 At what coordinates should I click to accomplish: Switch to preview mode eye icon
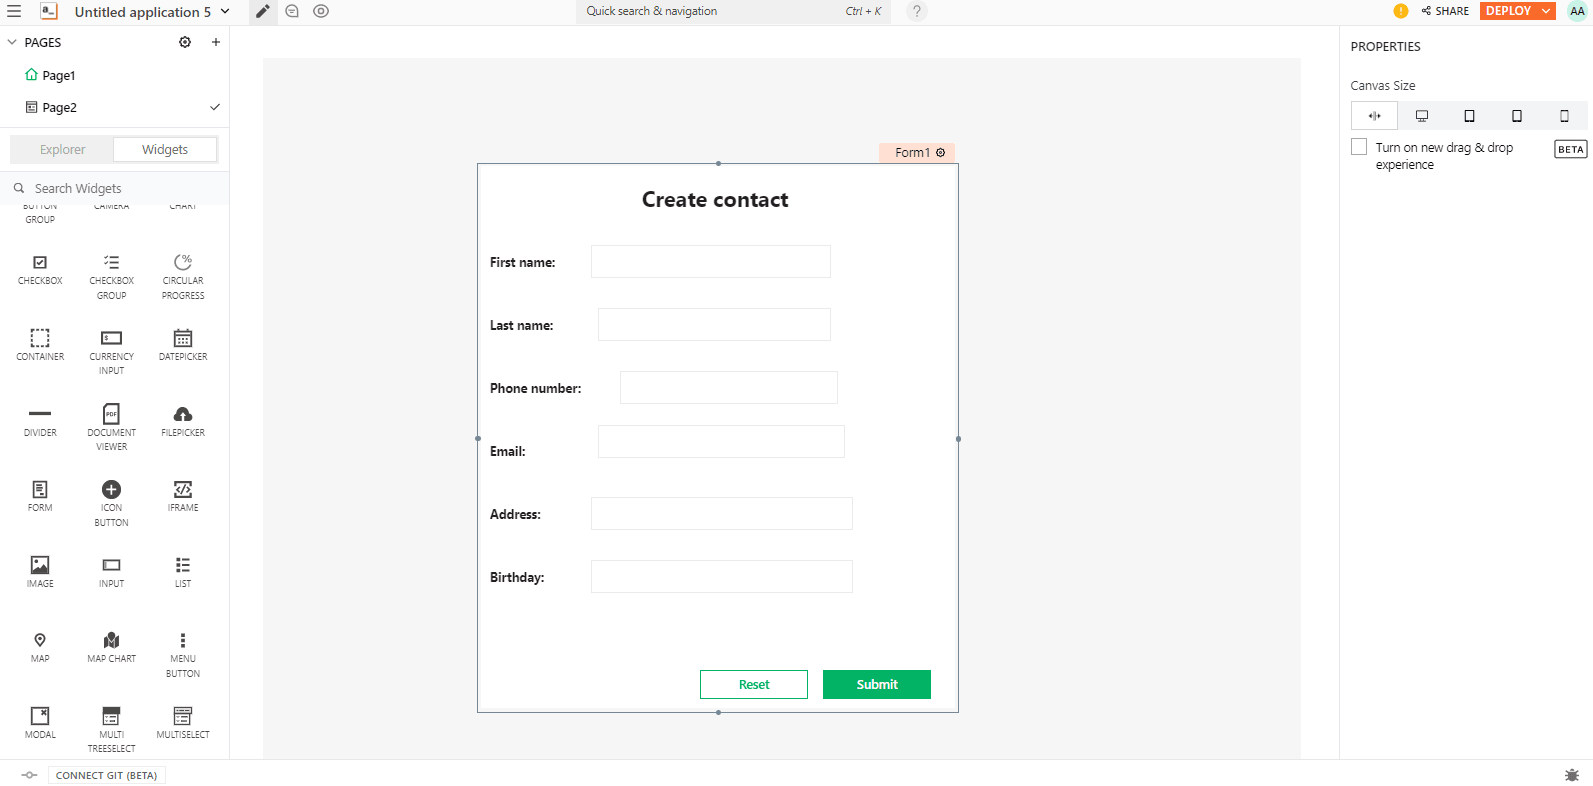coord(321,11)
